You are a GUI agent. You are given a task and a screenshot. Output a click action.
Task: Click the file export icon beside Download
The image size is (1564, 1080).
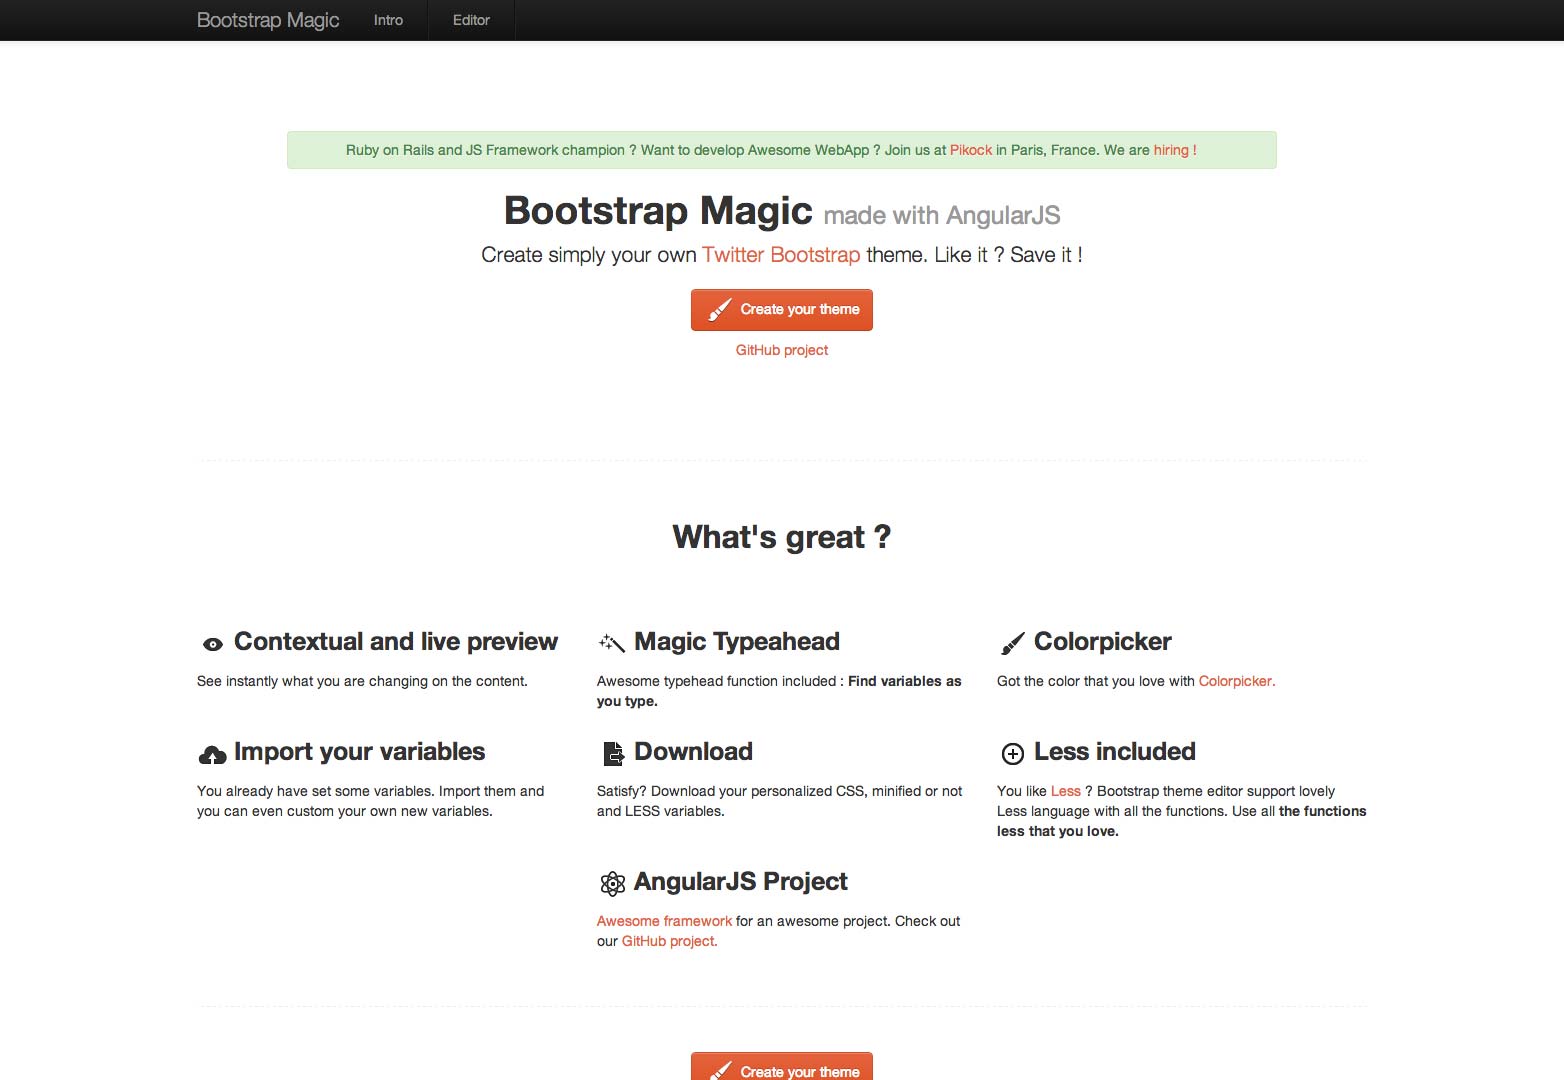(x=613, y=753)
